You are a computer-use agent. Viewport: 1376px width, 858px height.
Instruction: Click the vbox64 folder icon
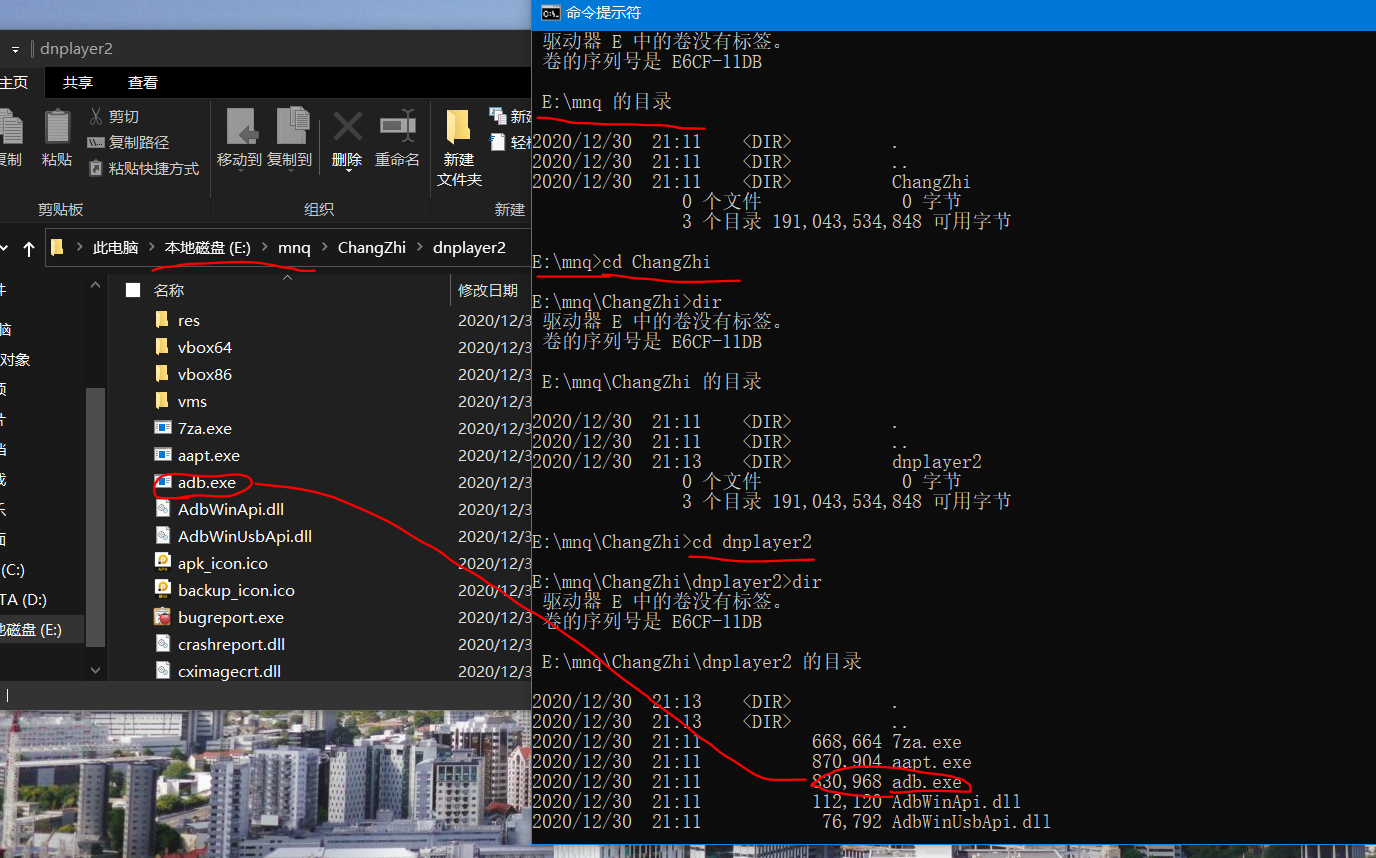click(x=162, y=347)
